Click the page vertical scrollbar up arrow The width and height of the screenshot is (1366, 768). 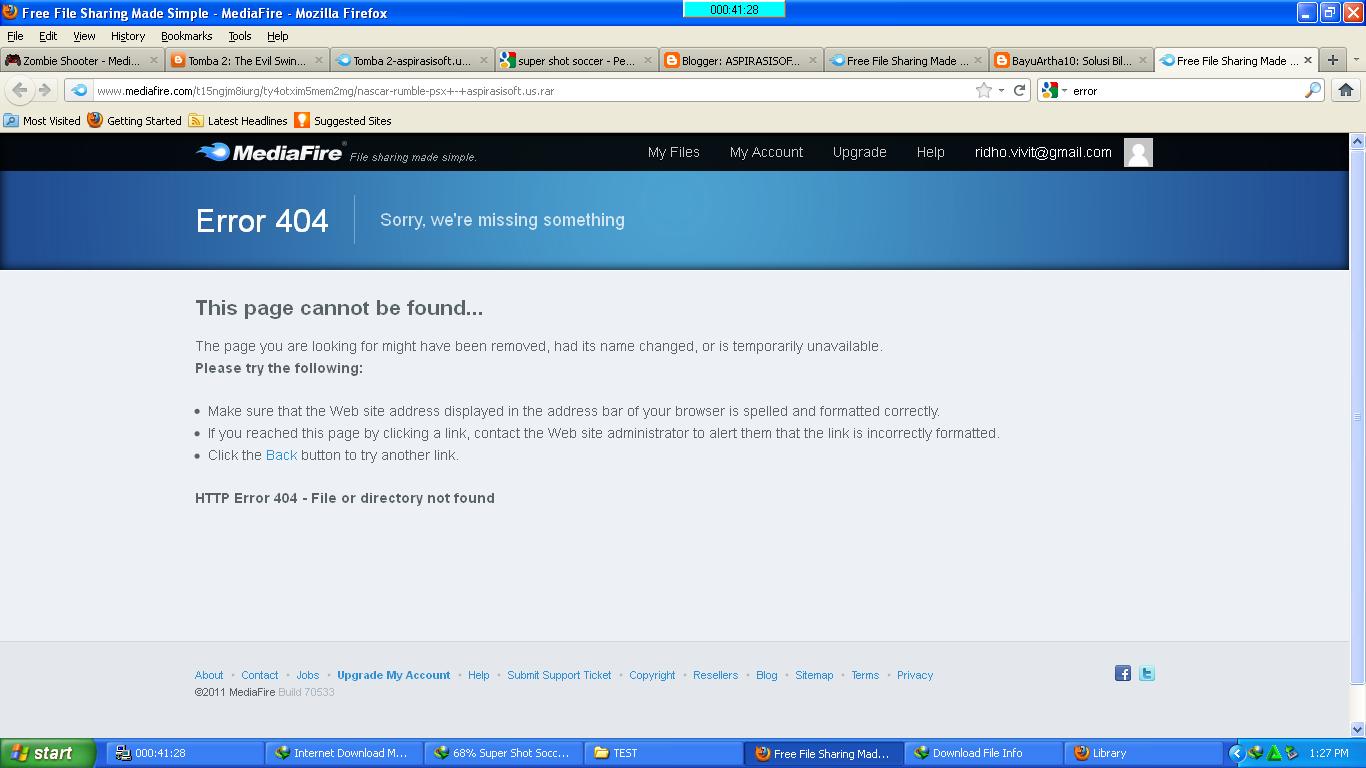(x=1357, y=141)
